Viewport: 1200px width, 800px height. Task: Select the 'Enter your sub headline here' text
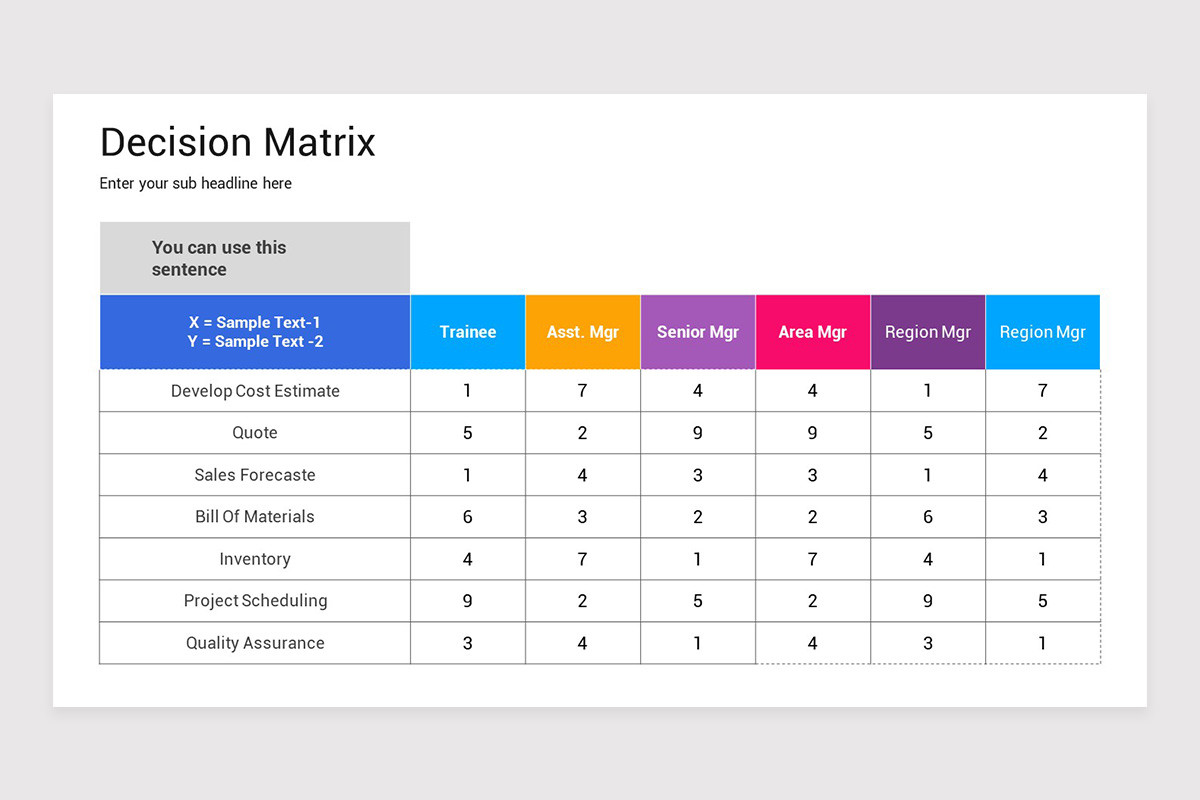pyautogui.click(x=196, y=184)
